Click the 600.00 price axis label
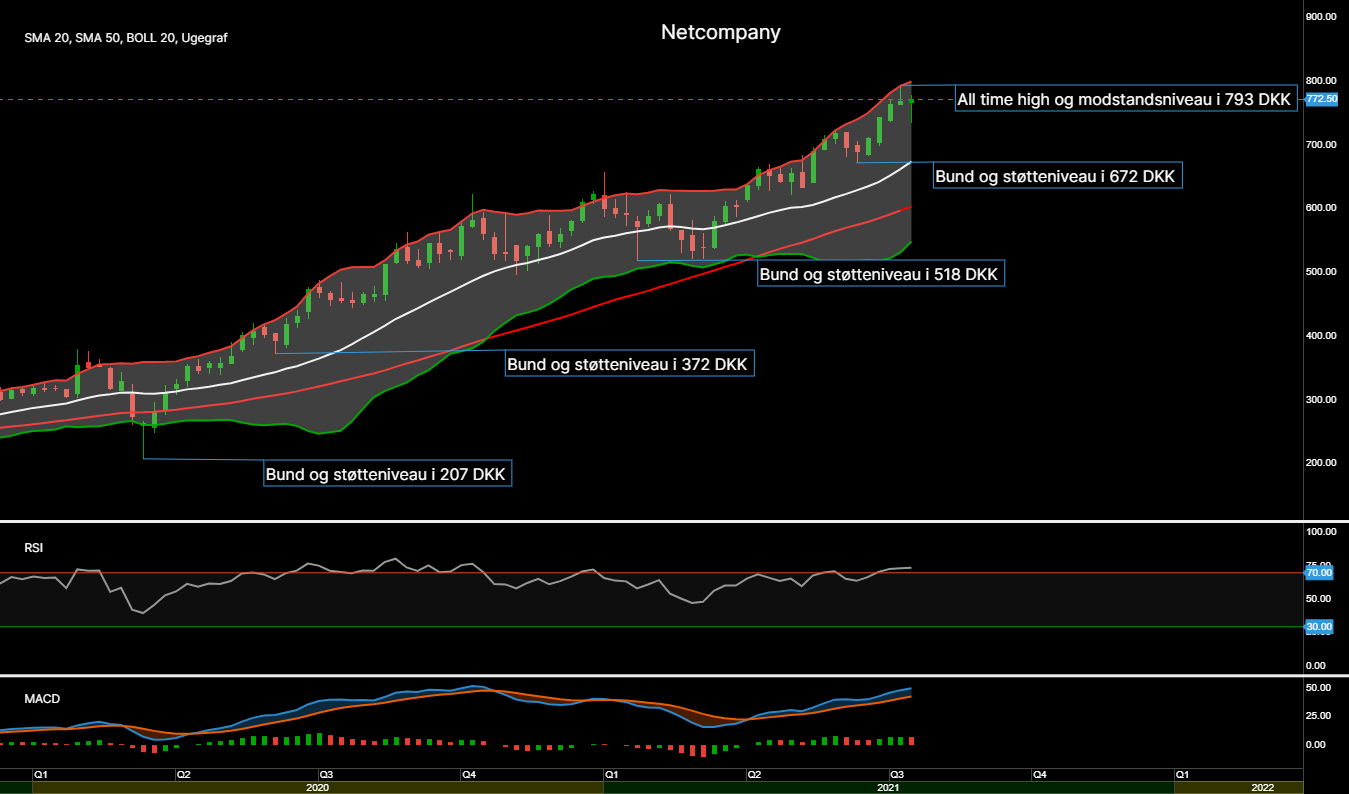This screenshot has width=1349, height=794. pyautogui.click(x=1322, y=208)
